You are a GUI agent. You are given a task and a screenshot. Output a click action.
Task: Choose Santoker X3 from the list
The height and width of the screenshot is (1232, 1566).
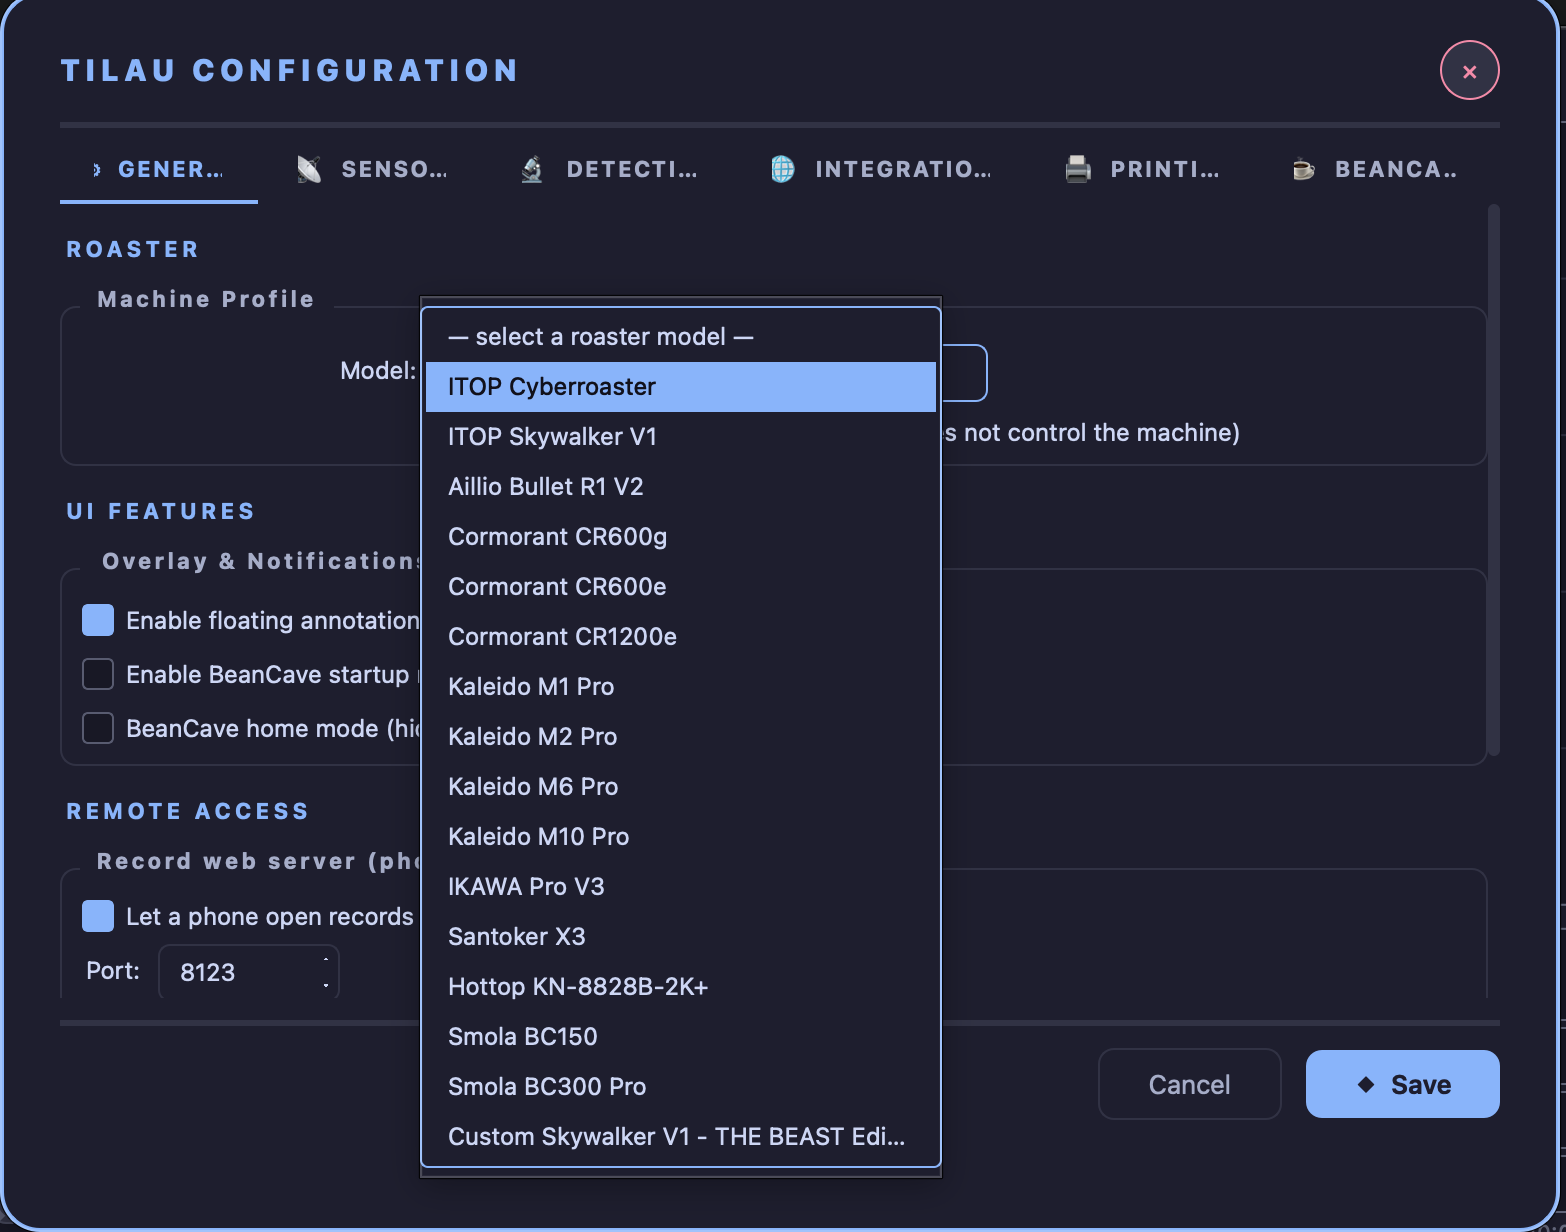[x=681, y=937]
